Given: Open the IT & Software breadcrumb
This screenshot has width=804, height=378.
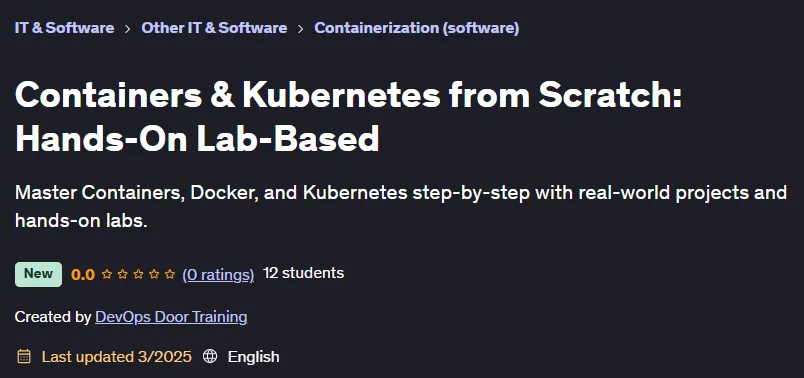Looking at the screenshot, I should (x=65, y=28).
